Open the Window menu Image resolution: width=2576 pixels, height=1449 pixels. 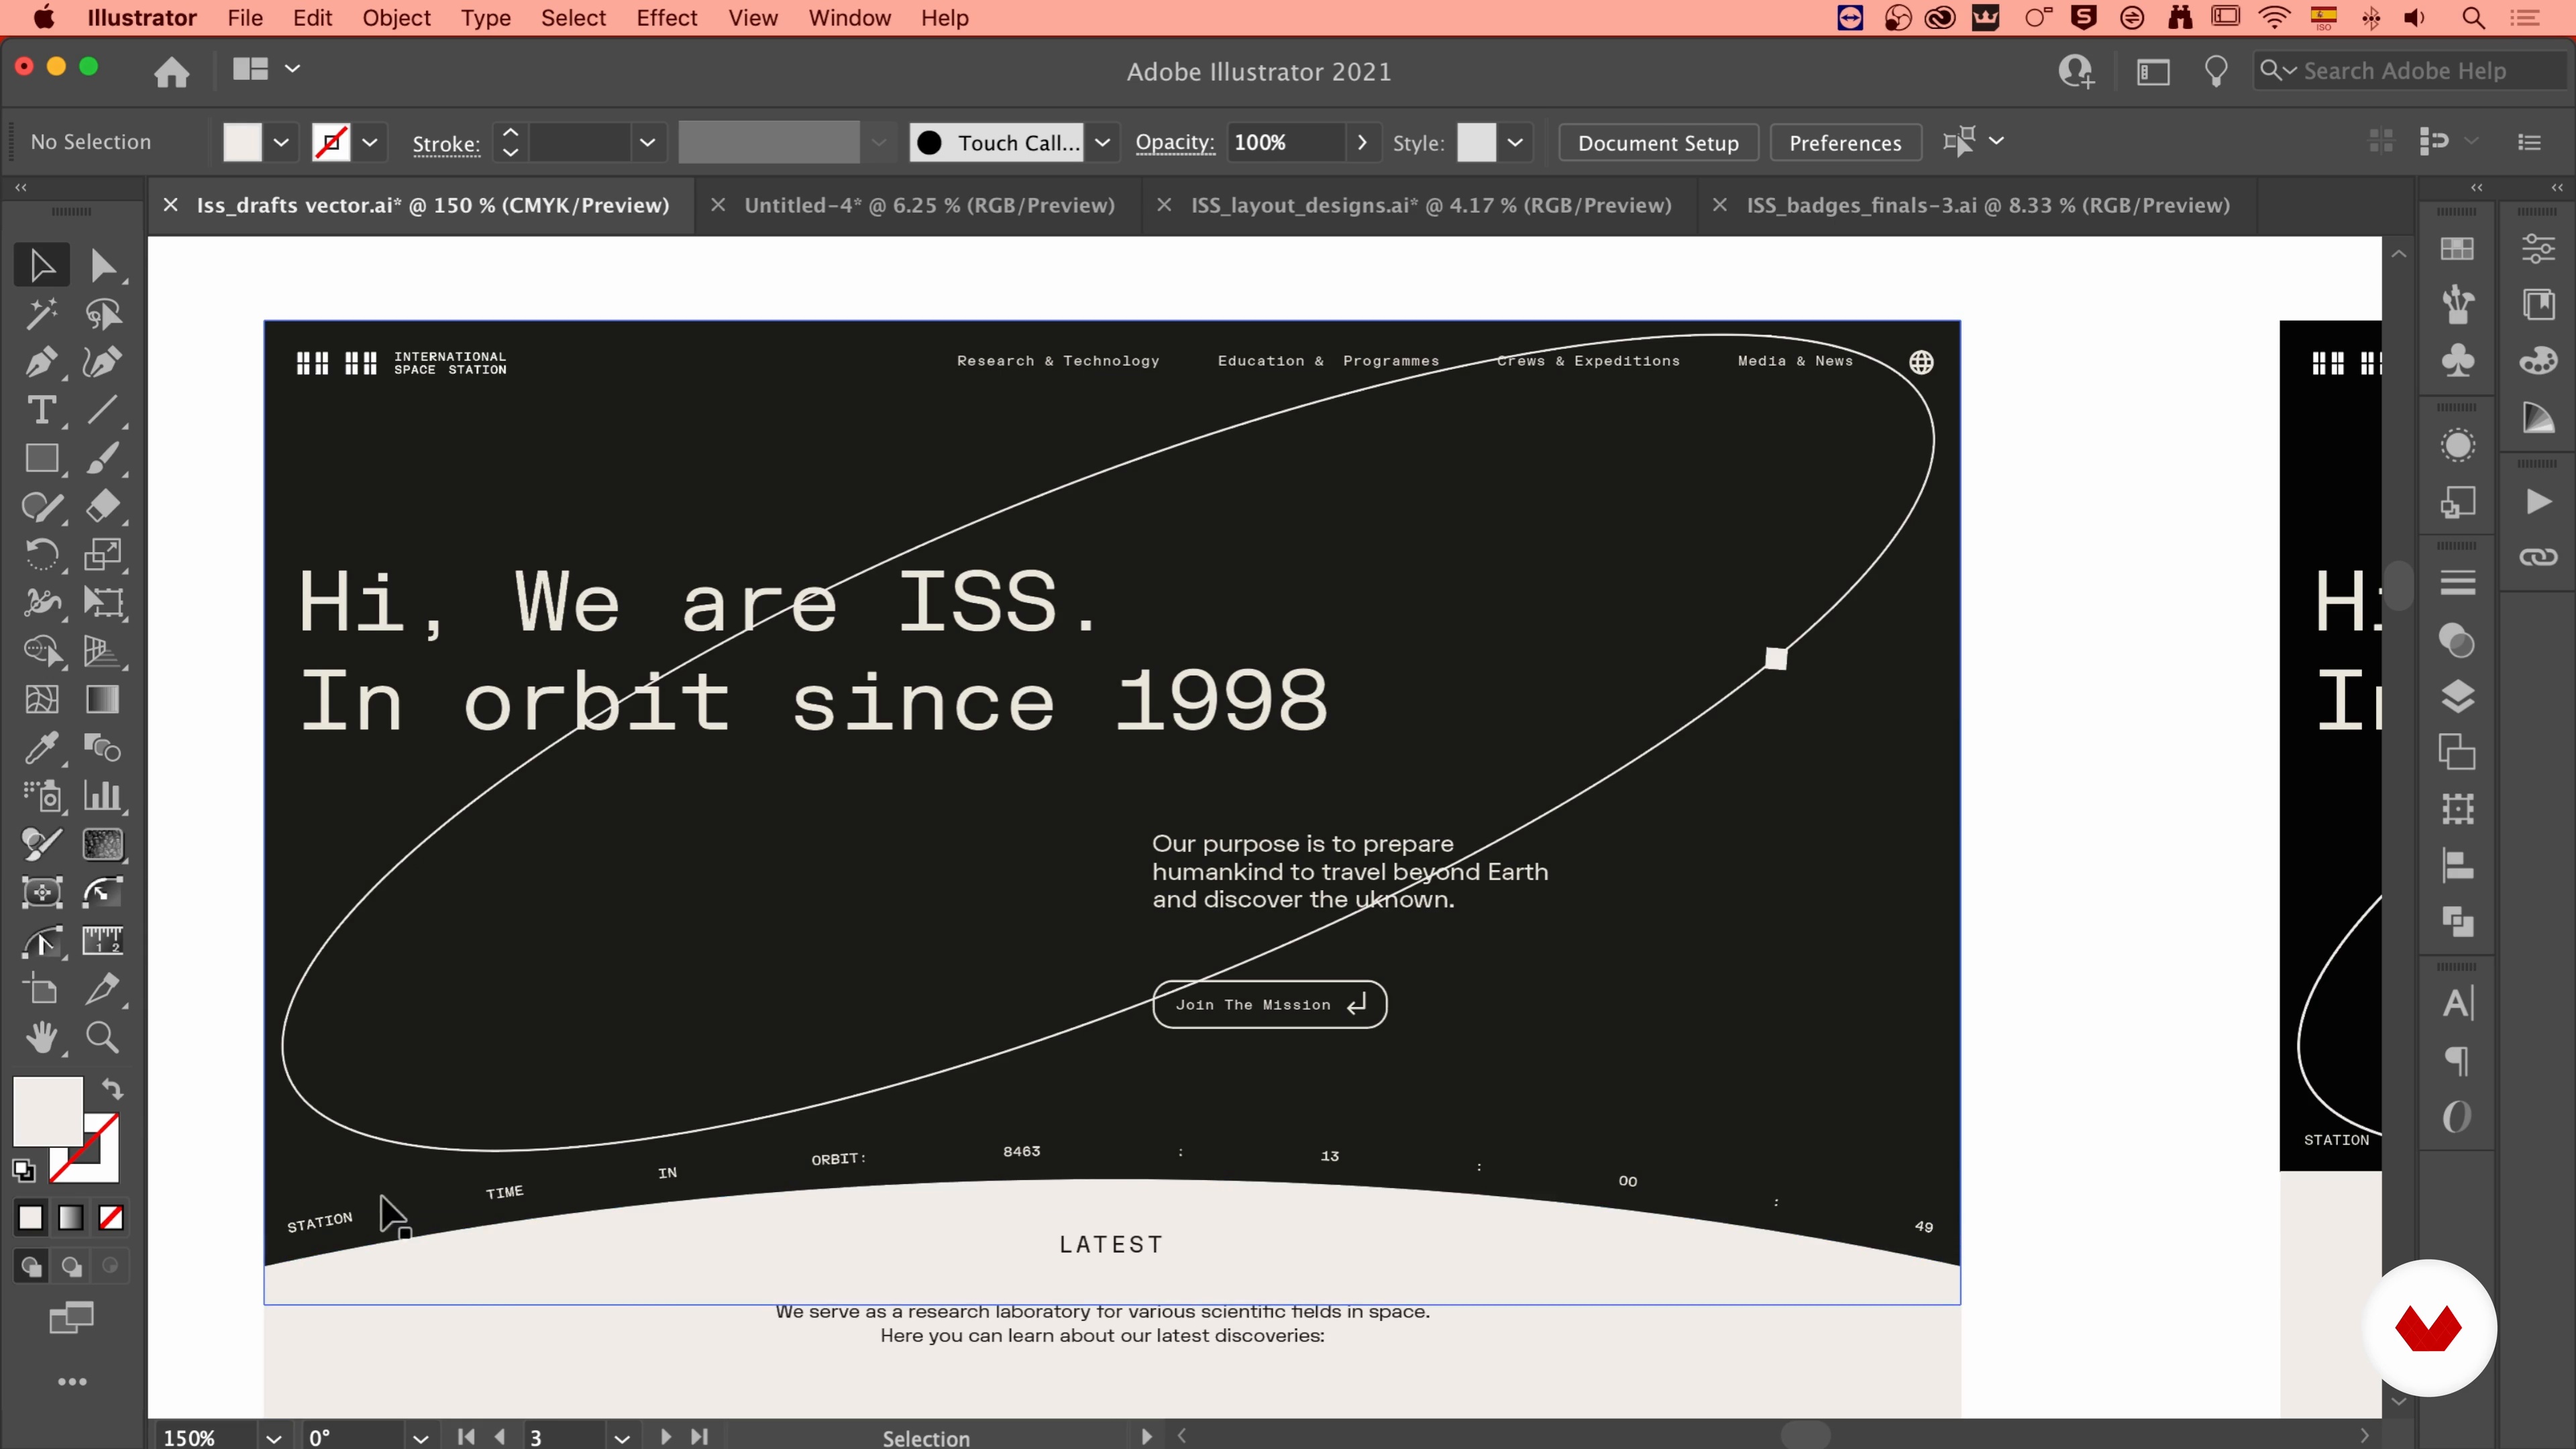[849, 18]
